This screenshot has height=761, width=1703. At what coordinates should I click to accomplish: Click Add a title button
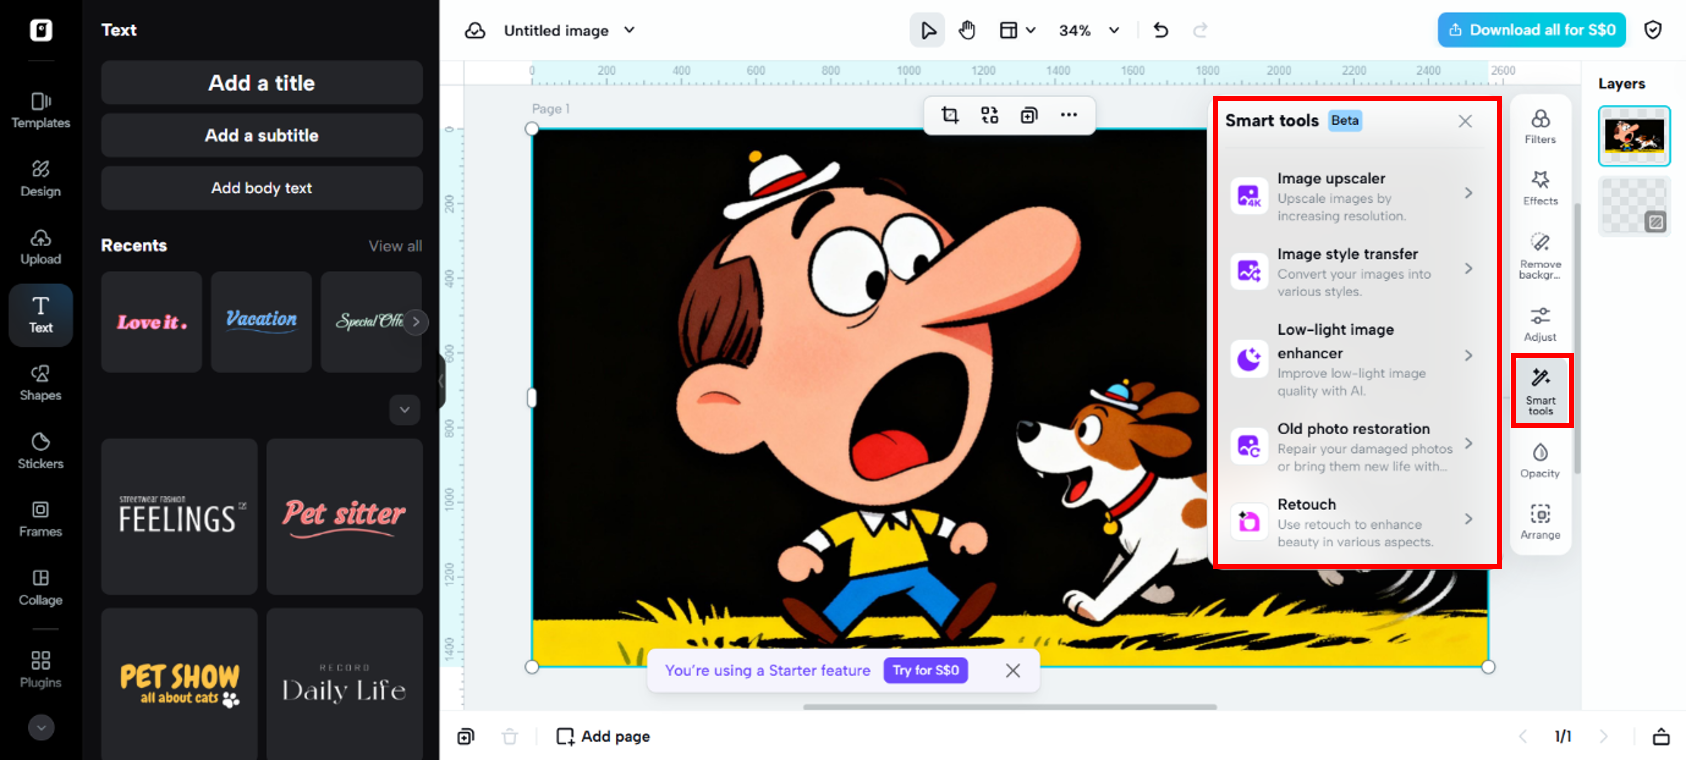click(x=262, y=83)
